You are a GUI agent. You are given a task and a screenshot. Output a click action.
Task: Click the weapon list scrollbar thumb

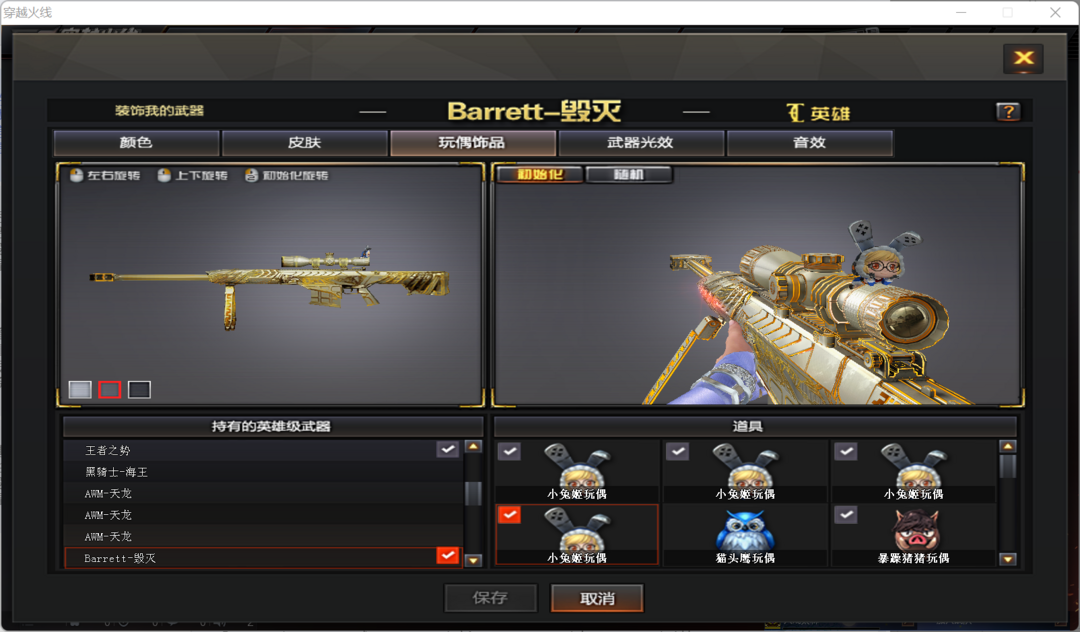pyautogui.click(x=473, y=494)
